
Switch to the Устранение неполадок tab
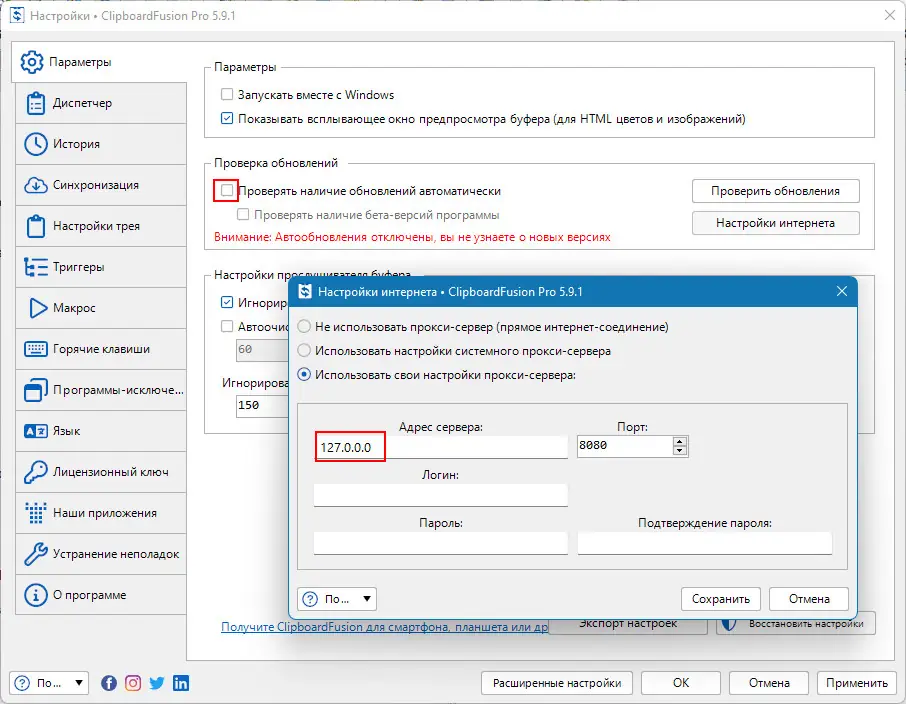(x=101, y=554)
